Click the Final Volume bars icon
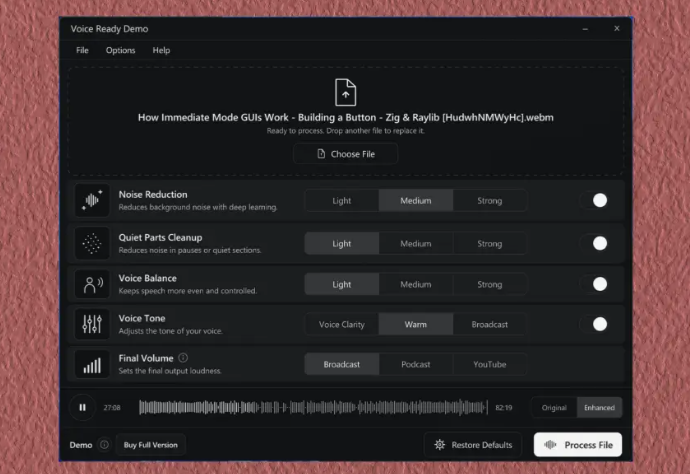This screenshot has height=474, width=690. (92, 364)
